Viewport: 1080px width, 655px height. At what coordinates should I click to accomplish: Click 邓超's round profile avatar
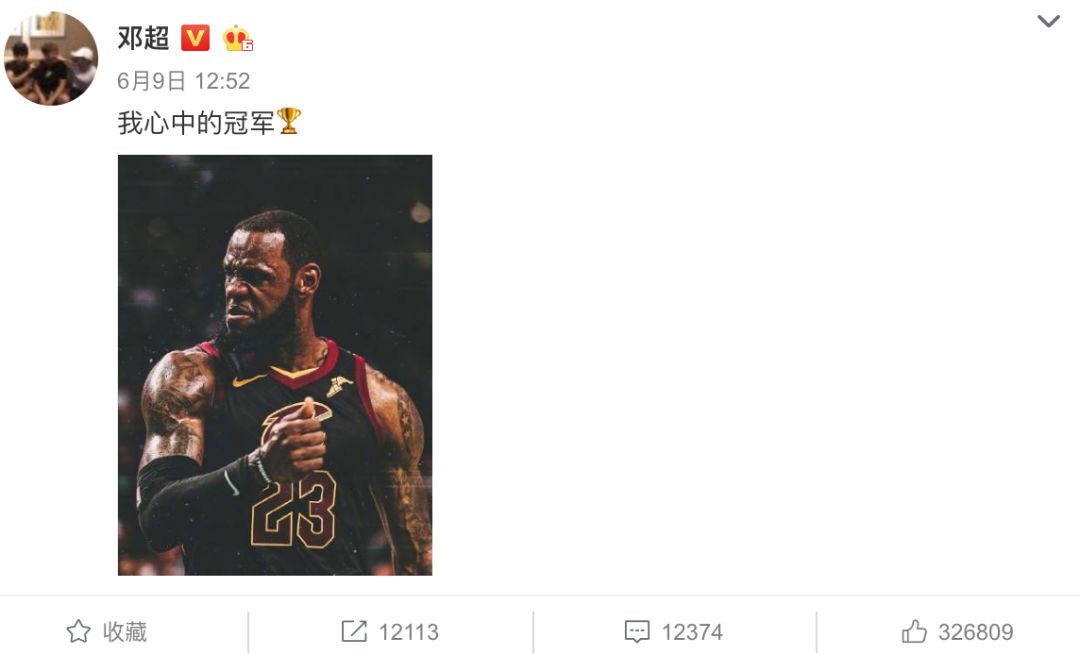(x=51, y=58)
